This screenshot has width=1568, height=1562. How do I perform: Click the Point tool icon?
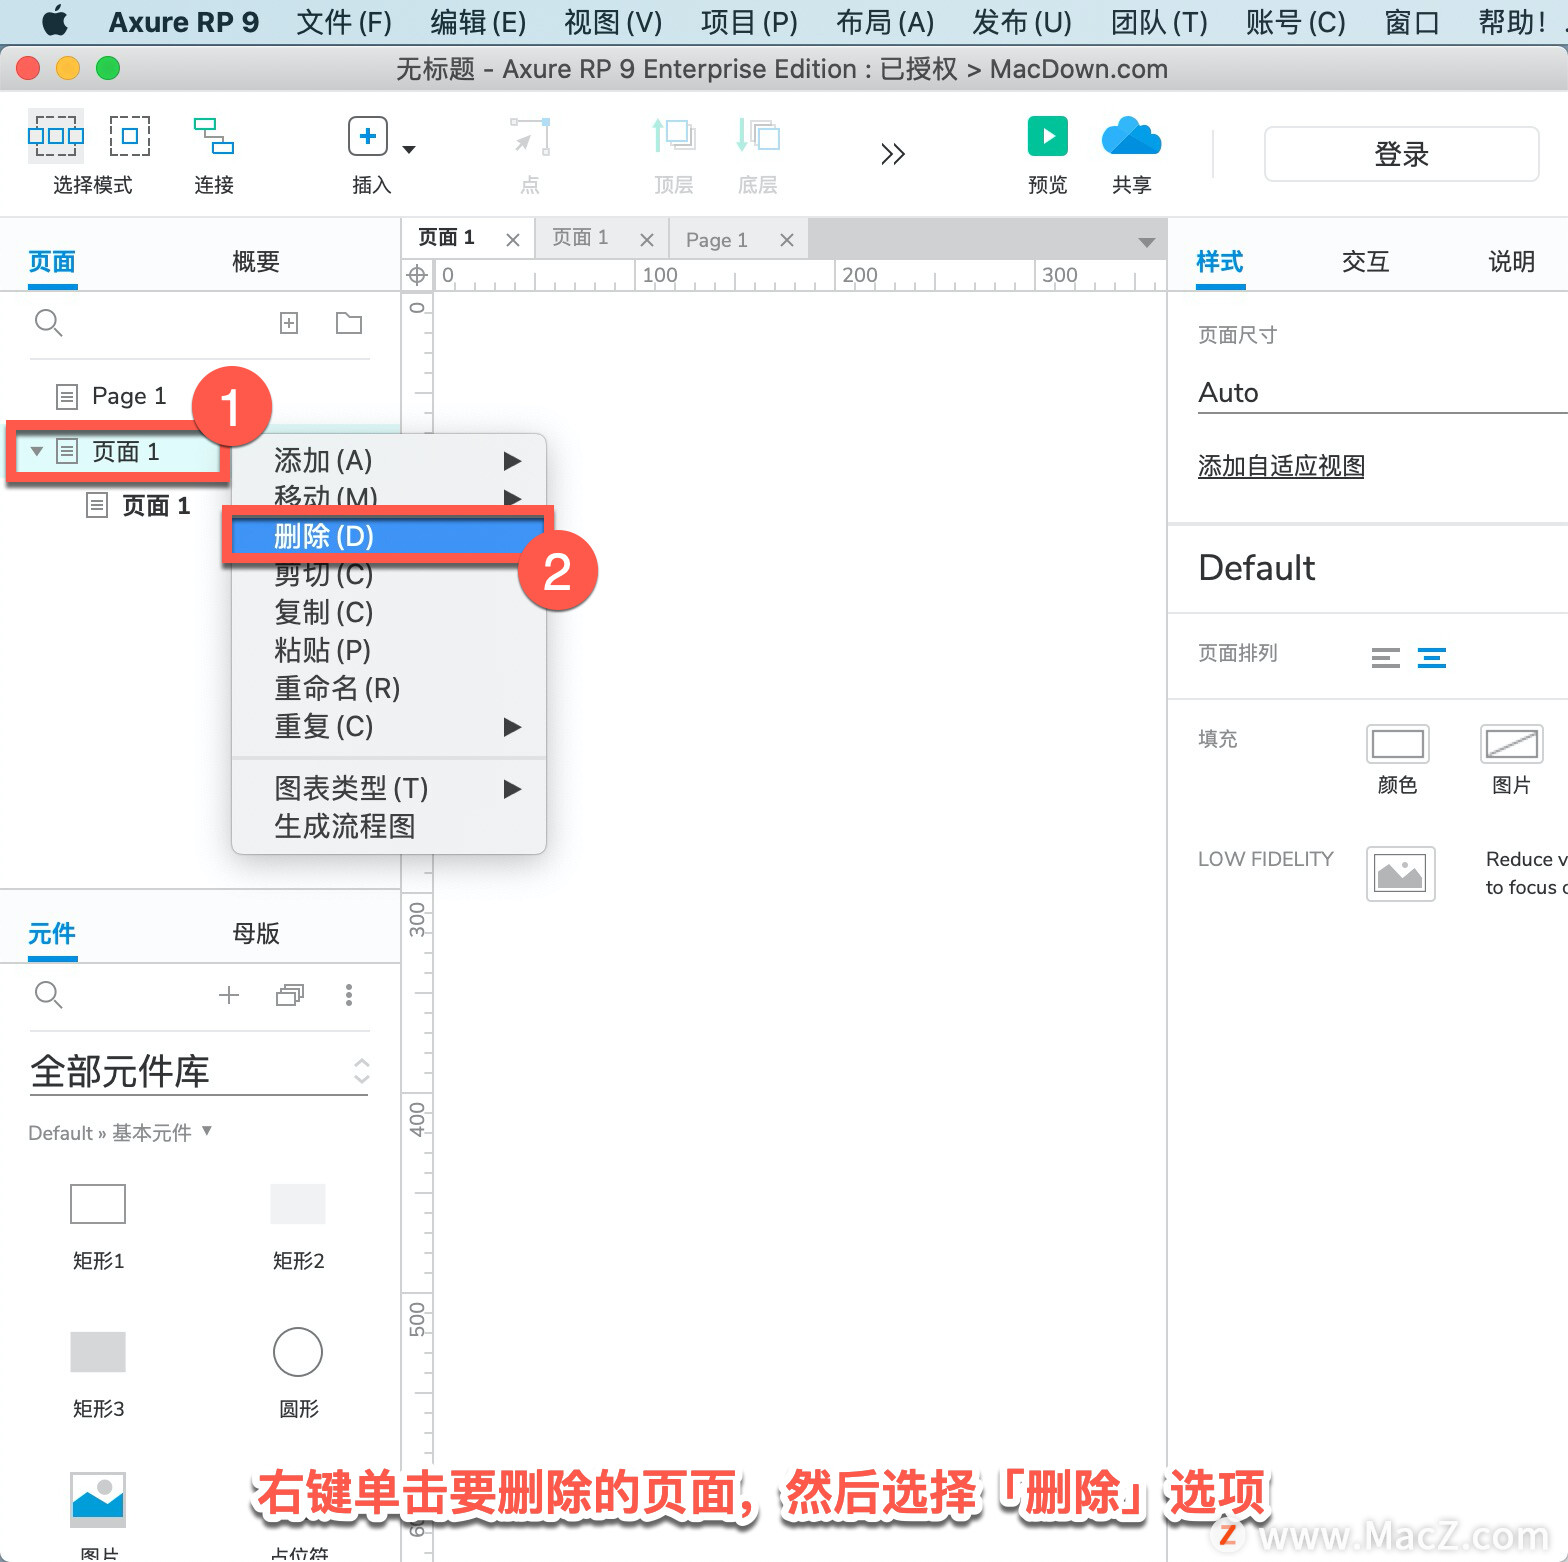point(530,136)
